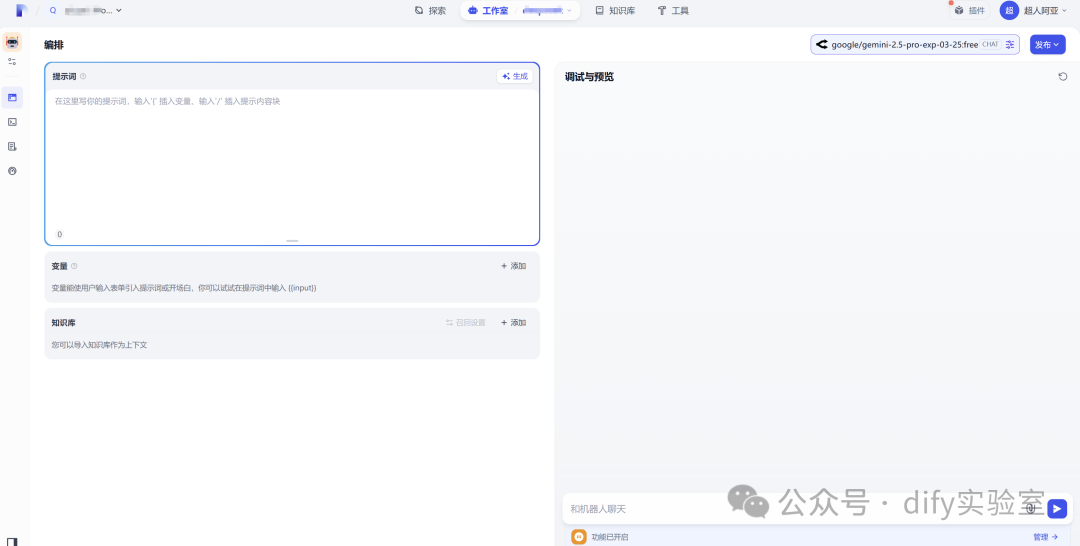Open the 管理 features manage link

[x=1046, y=537]
